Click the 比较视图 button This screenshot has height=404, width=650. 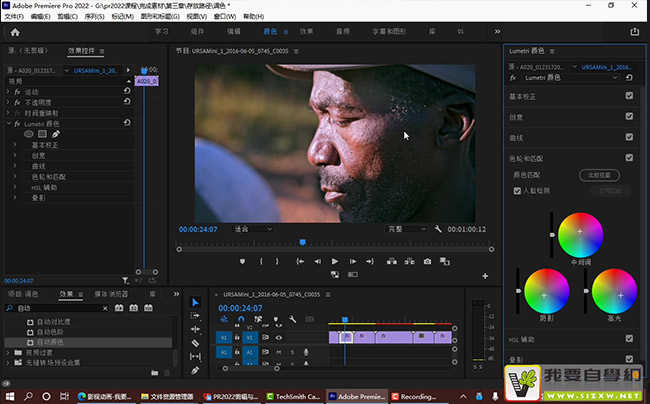coord(599,175)
